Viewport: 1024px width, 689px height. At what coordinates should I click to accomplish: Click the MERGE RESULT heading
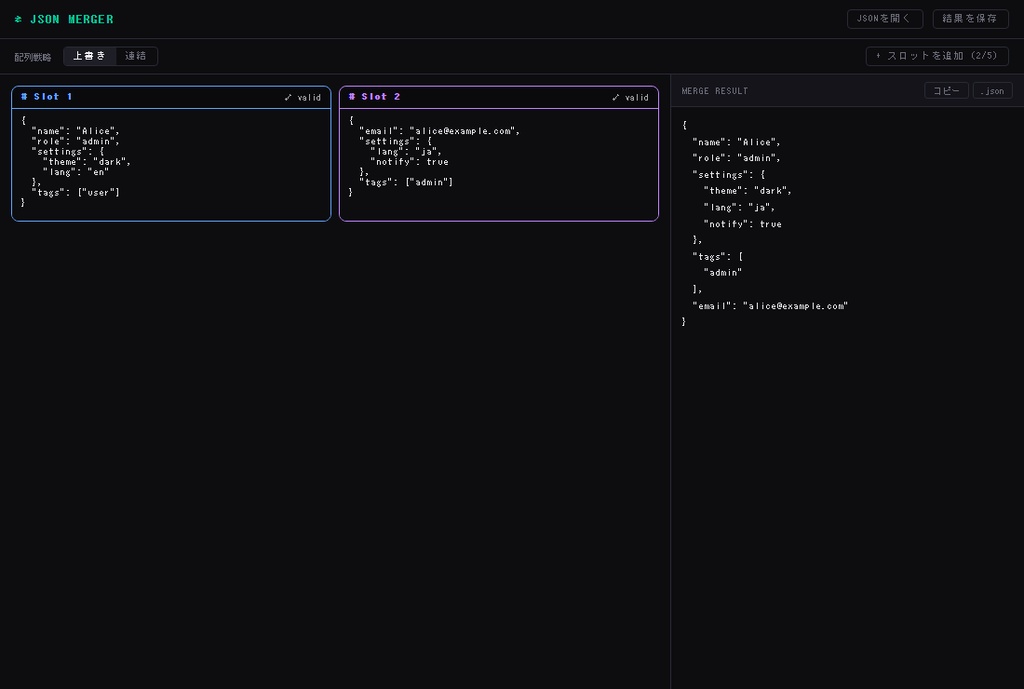pos(714,91)
